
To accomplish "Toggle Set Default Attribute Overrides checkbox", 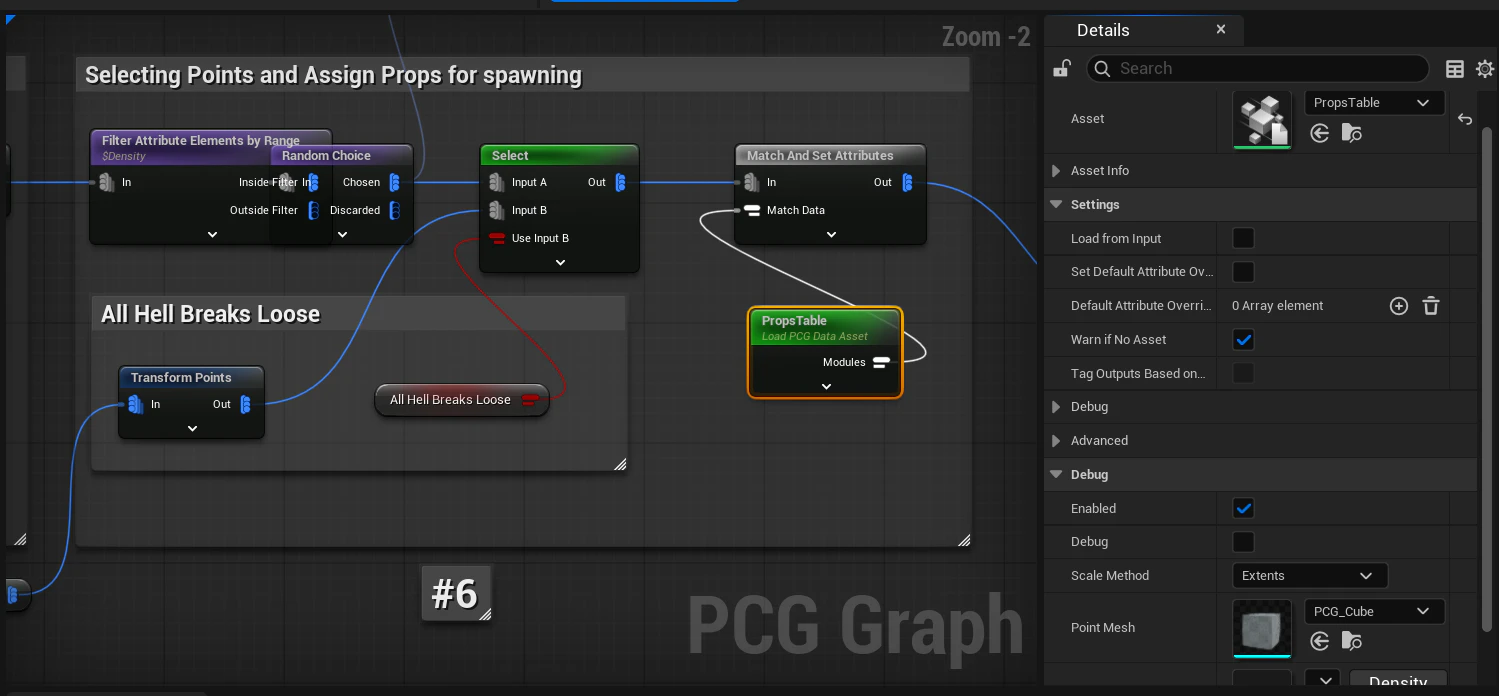I will coord(1243,272).
